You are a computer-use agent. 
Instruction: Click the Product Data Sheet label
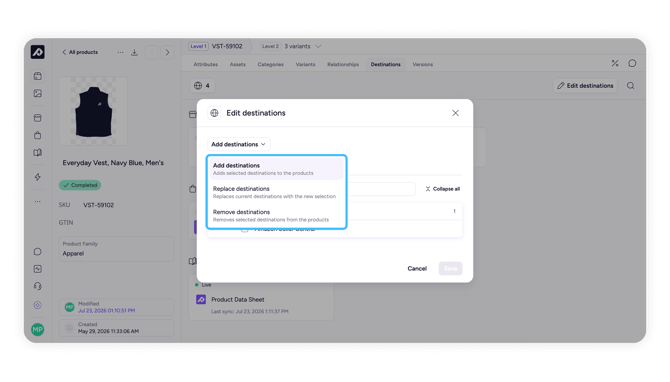tap(238, 300)
